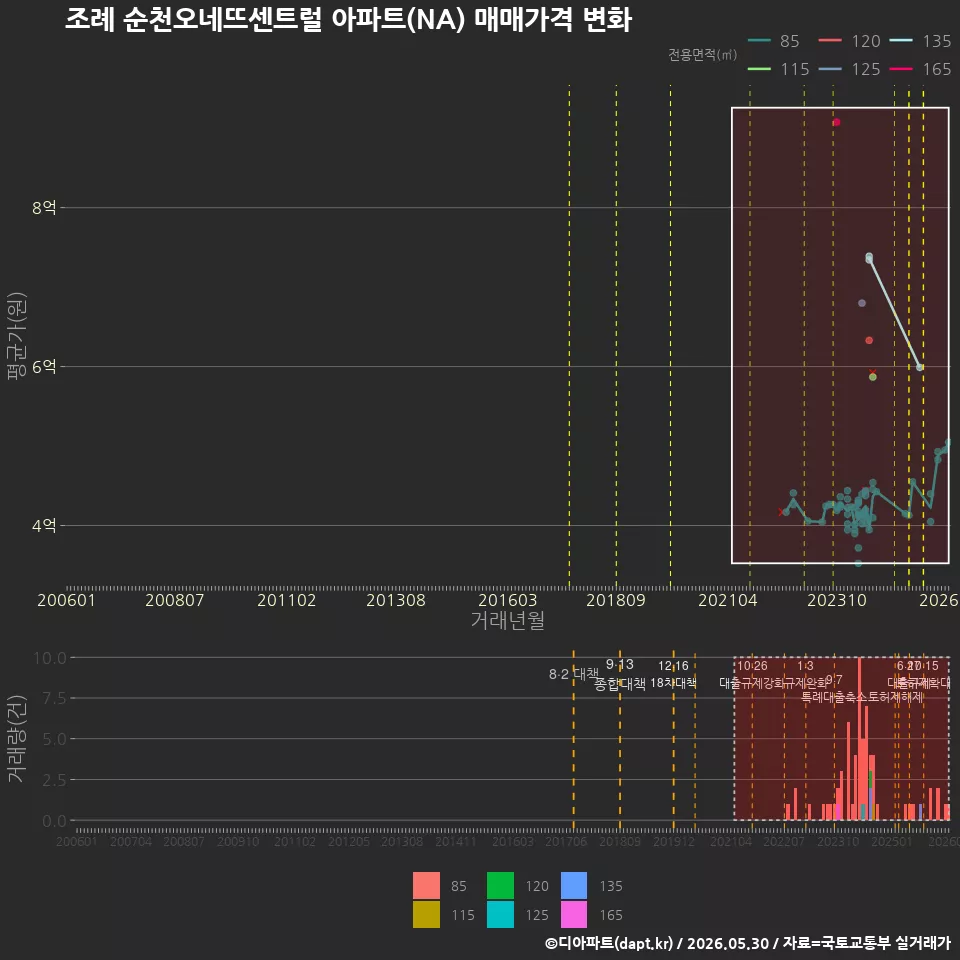Click the 5.0 volume axis label
Image resolution: width=960 pixels, height=960 pixels.
point(54,739)
